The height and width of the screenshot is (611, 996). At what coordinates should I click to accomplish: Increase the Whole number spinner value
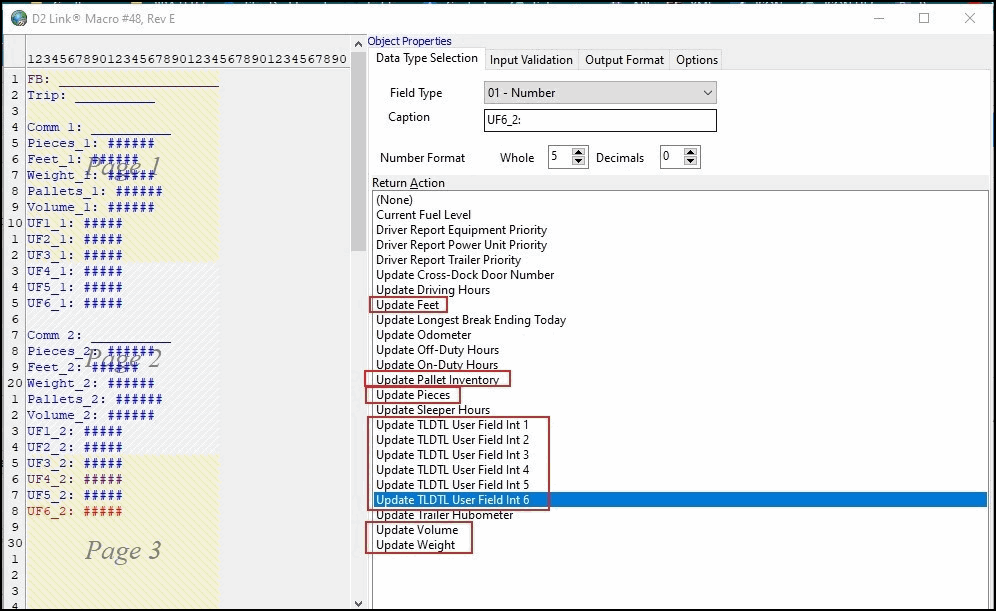579,153
